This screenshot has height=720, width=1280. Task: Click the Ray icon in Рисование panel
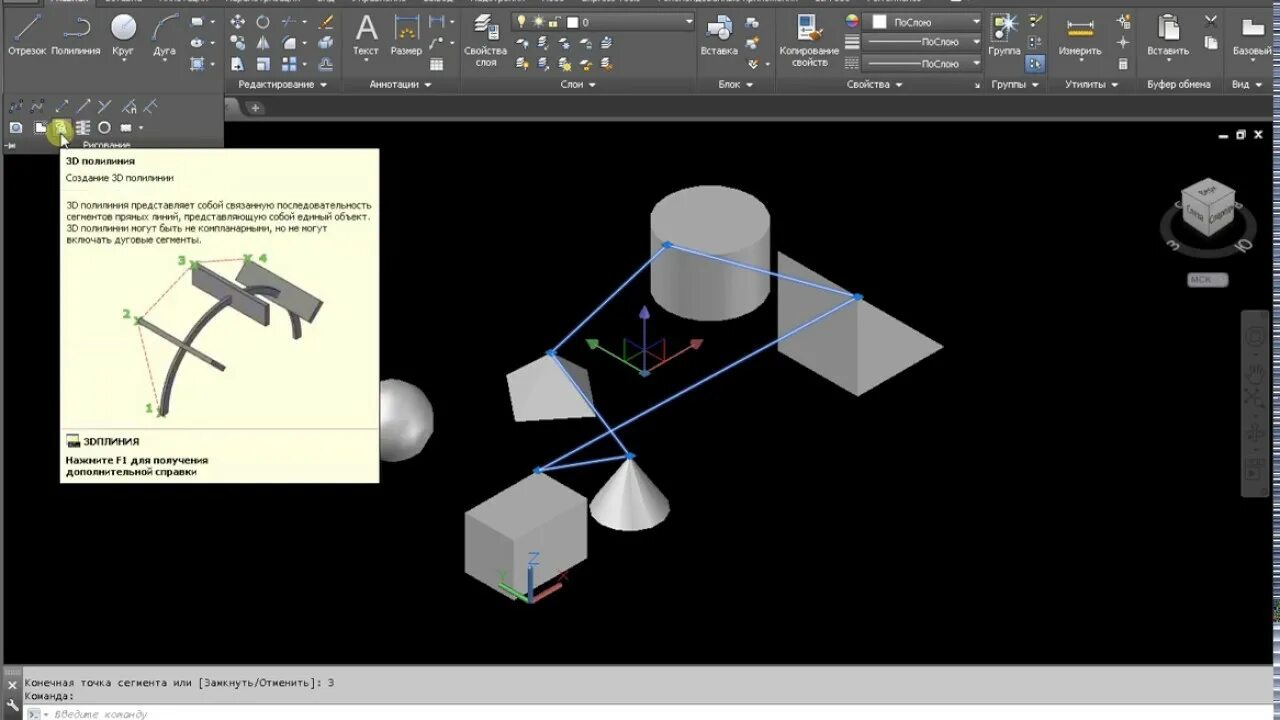pos(84,105)
